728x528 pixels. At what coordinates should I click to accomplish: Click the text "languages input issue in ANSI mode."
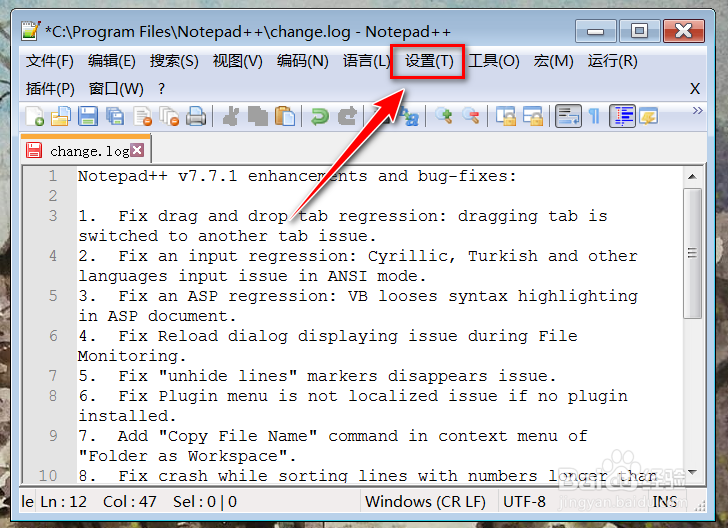tap(252, 276)
